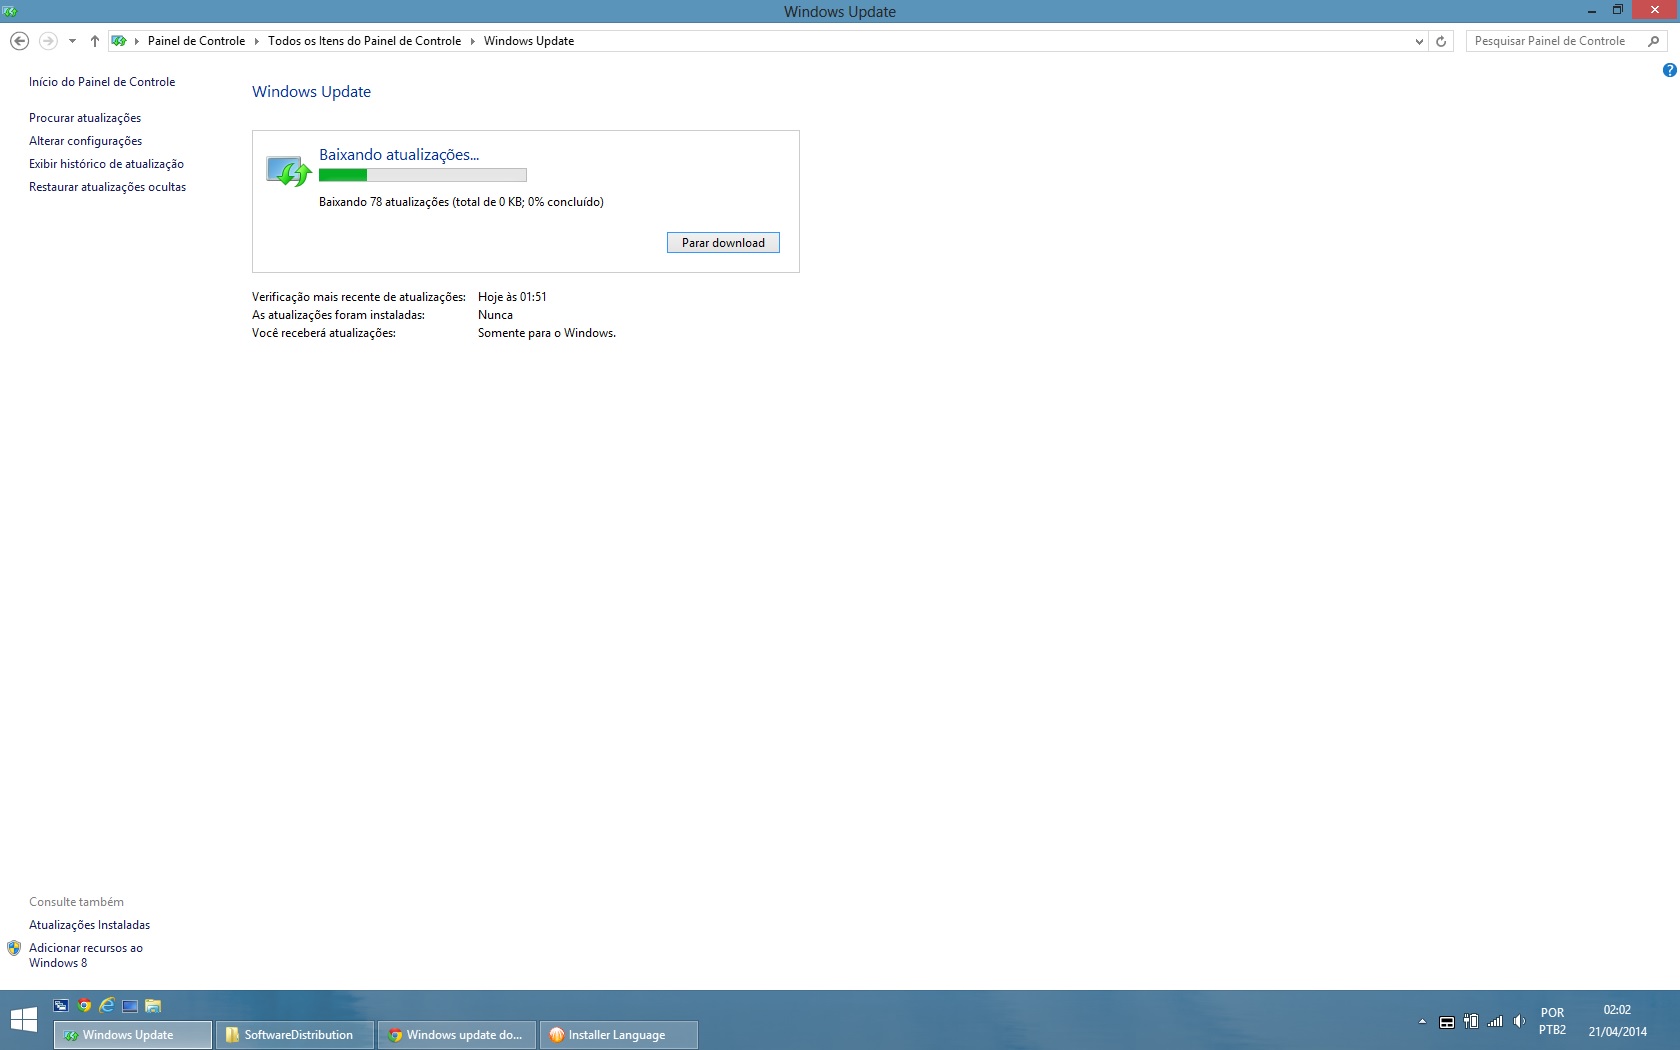Viewport: 1680px width, 1050px height.
Task: Click Restaurar atualizações ocultas link
Action: pyautogui.click(x=108, y=187)
